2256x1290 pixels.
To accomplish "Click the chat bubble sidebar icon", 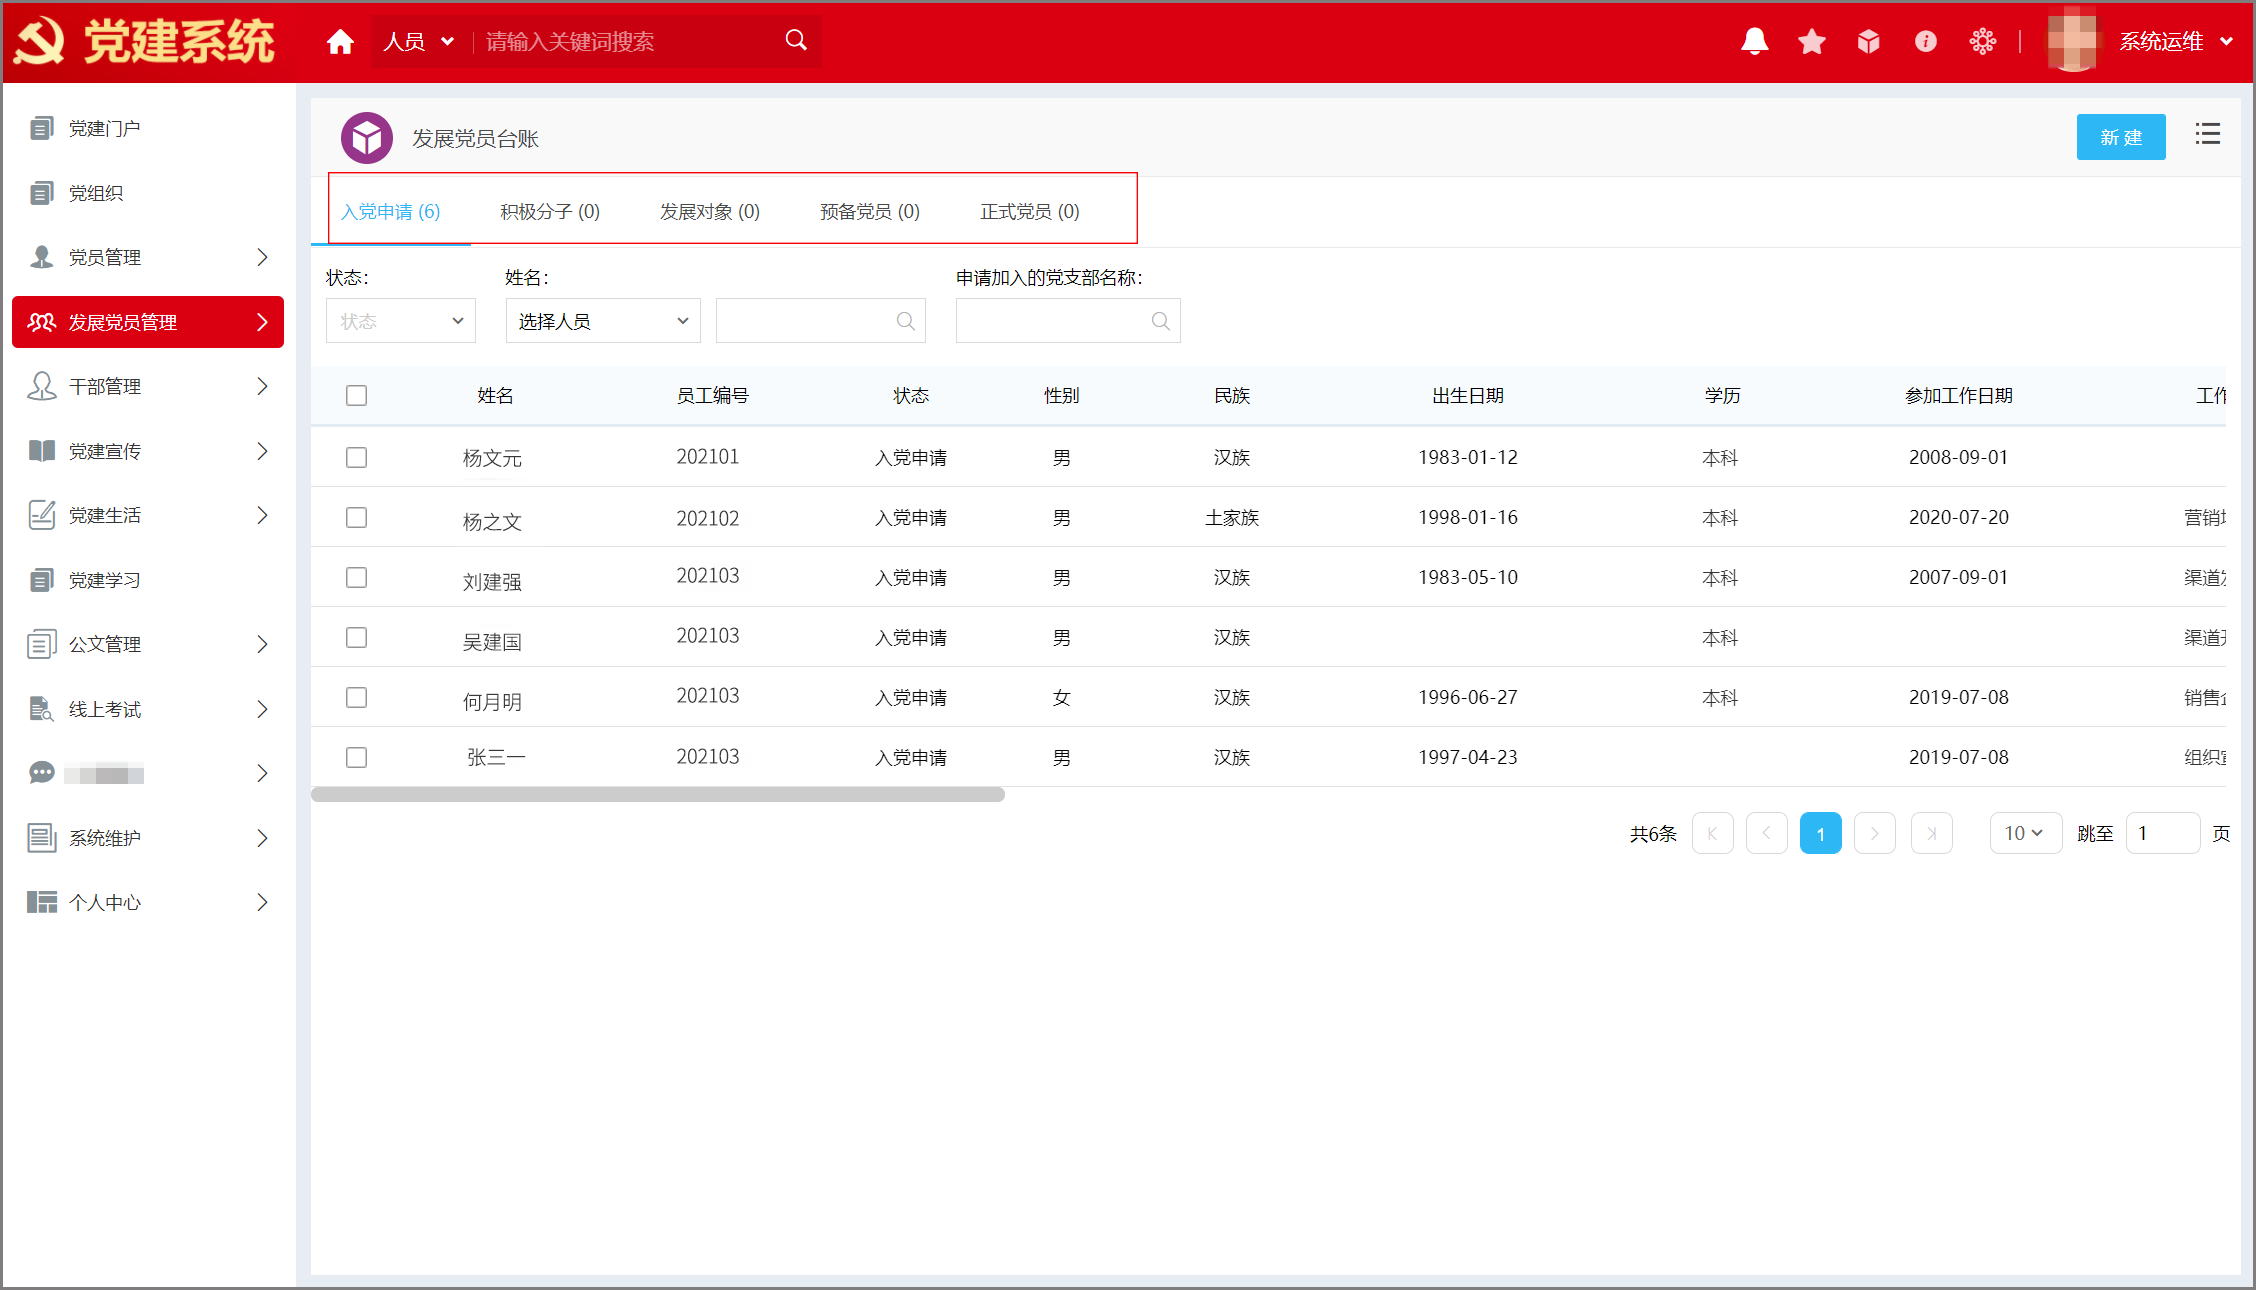I will coord(41,773).
